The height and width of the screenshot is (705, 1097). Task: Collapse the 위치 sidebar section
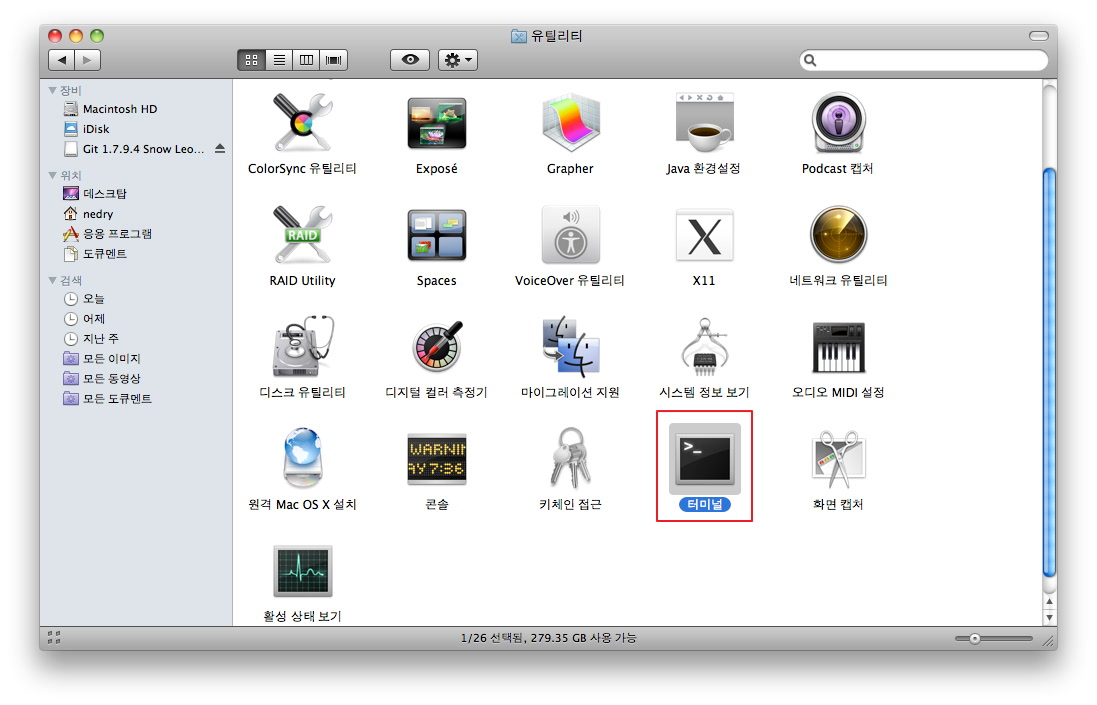tap(52, 175)
